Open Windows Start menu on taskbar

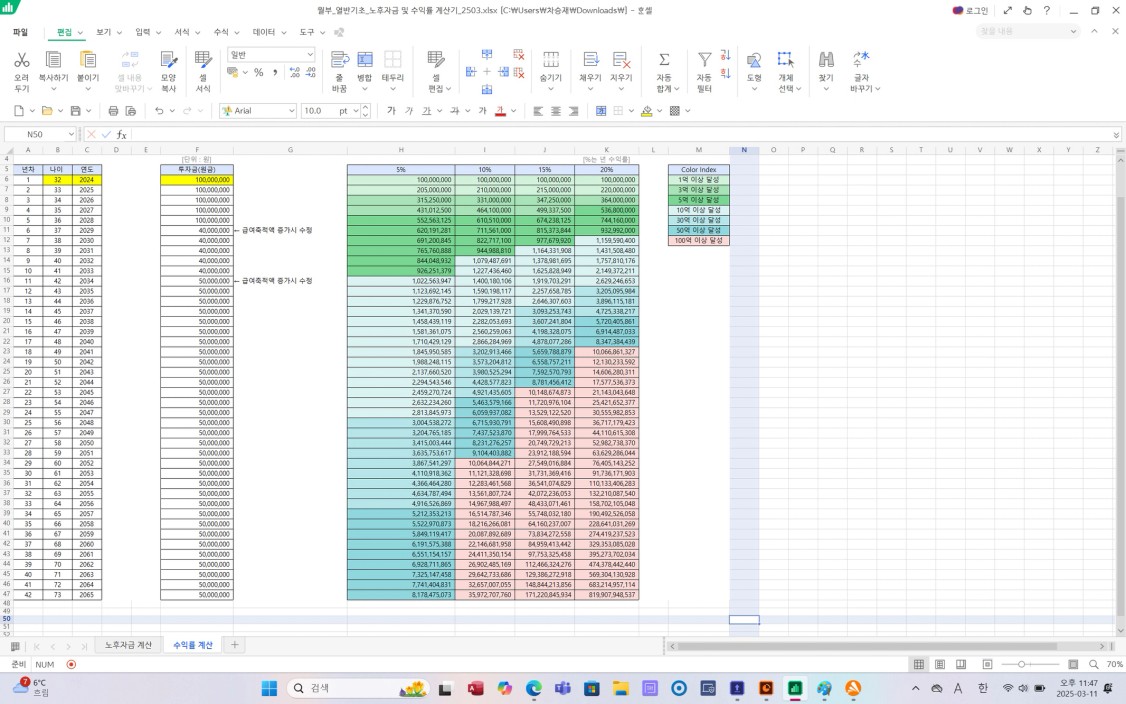point(269,688)
